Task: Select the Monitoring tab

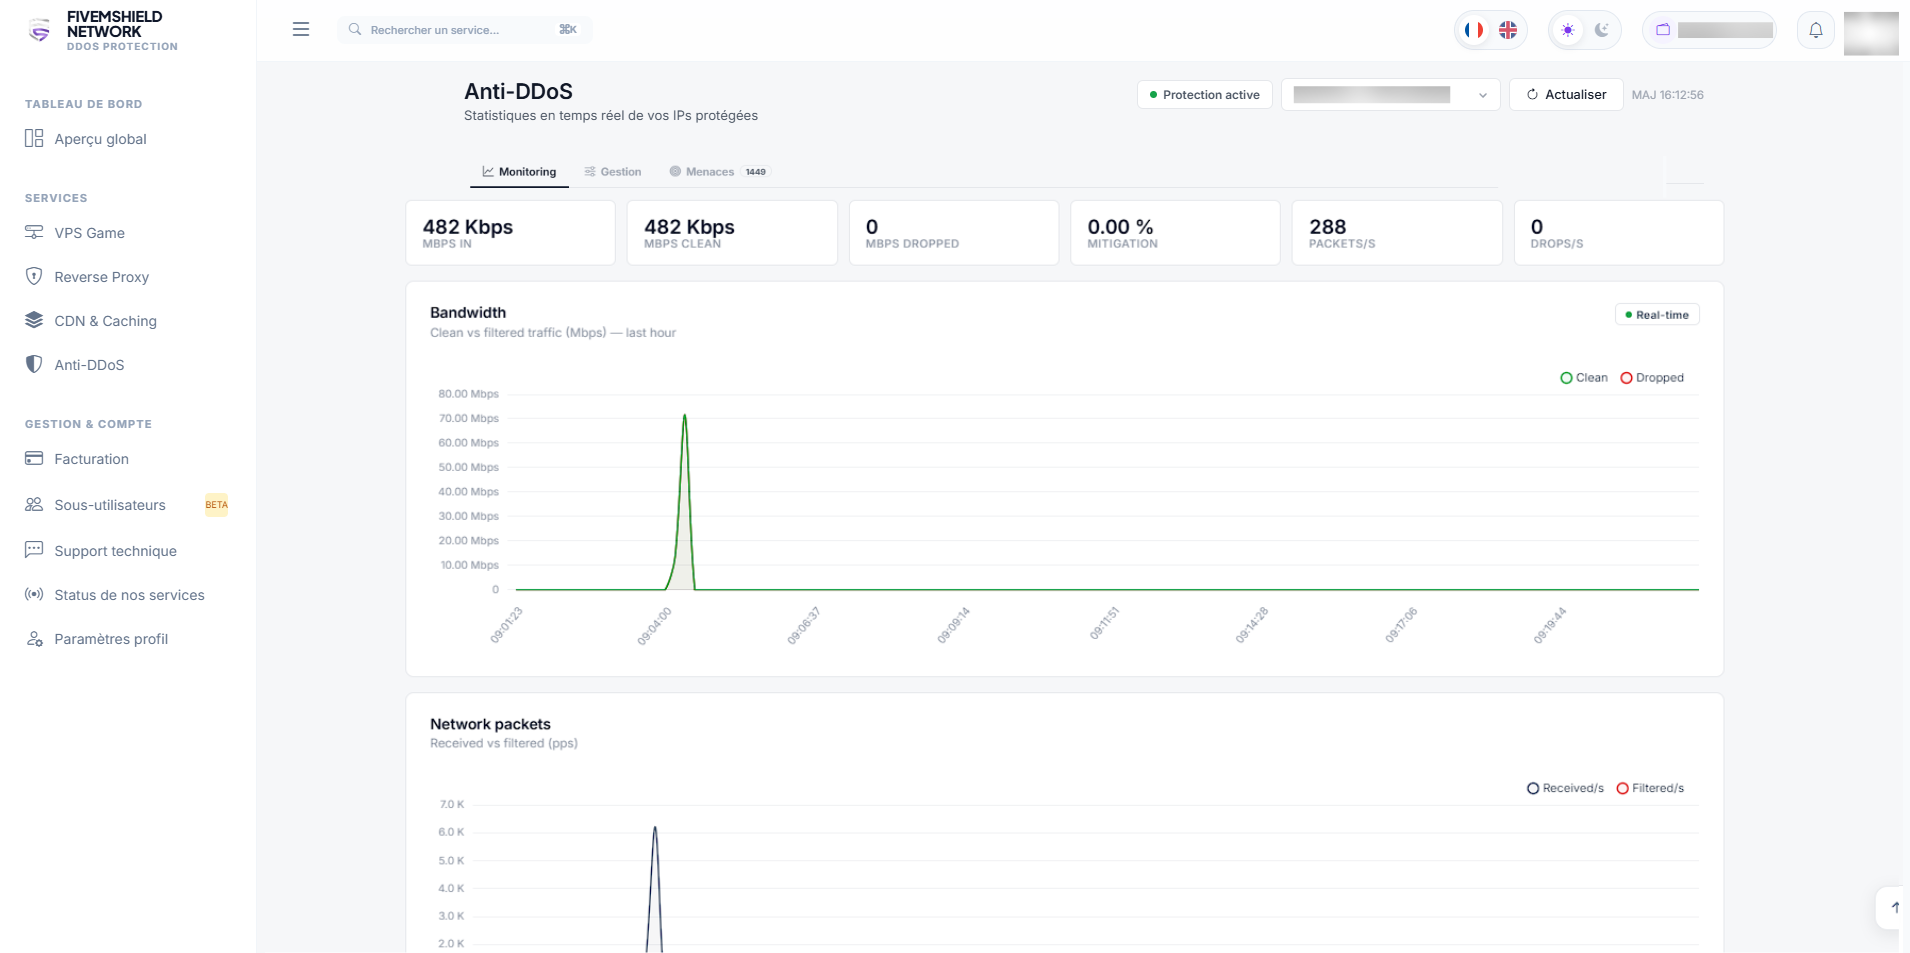Action: [519, 172]
